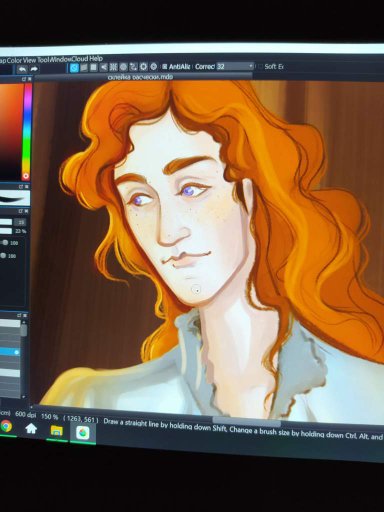Enable the radial snap icon
Screen dimensions: 384x512
(x=113, y=67)
